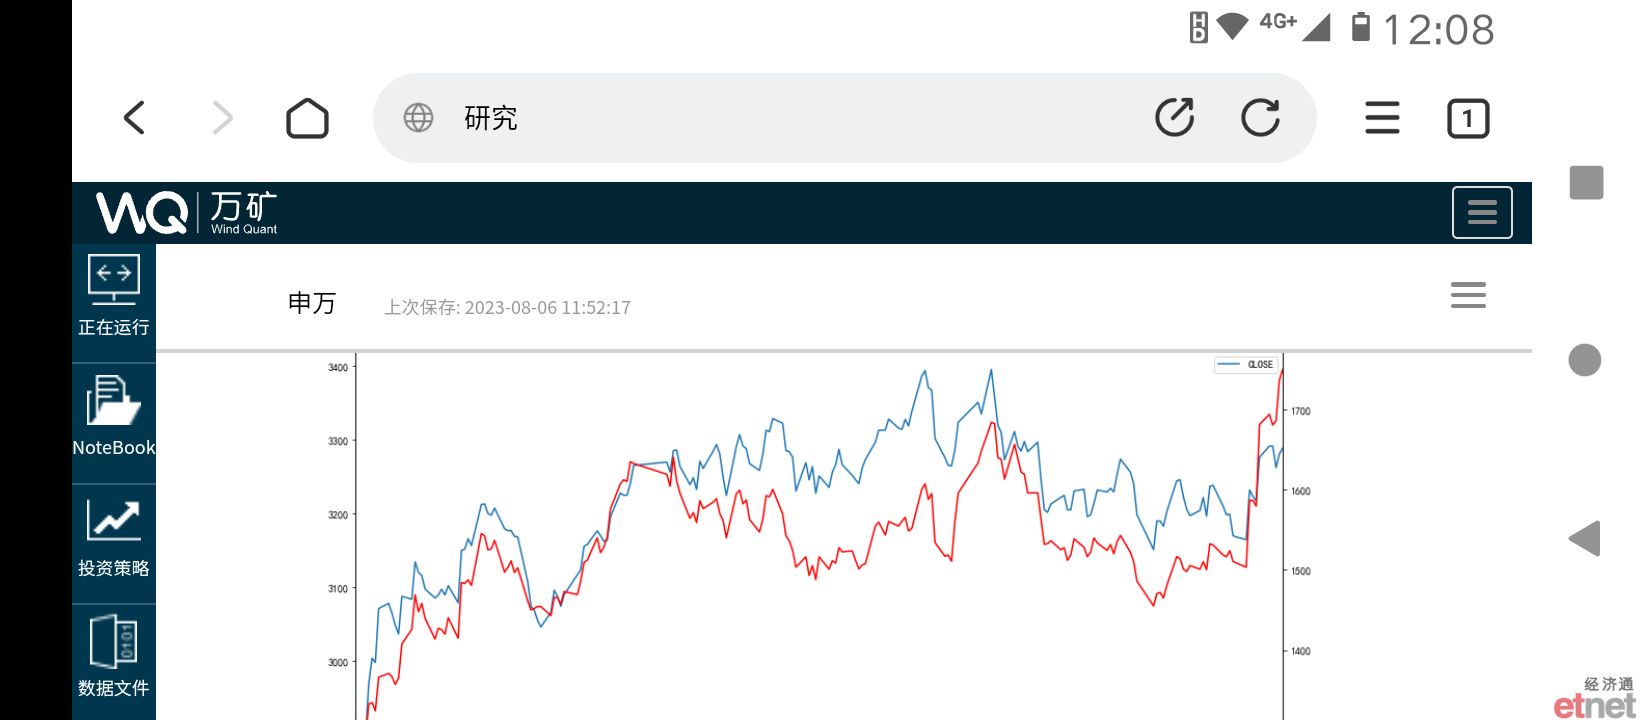This screenshot has width=1640, height=720.
Task: Open the NoteBook sidebar icon
Action: [114, 415]
